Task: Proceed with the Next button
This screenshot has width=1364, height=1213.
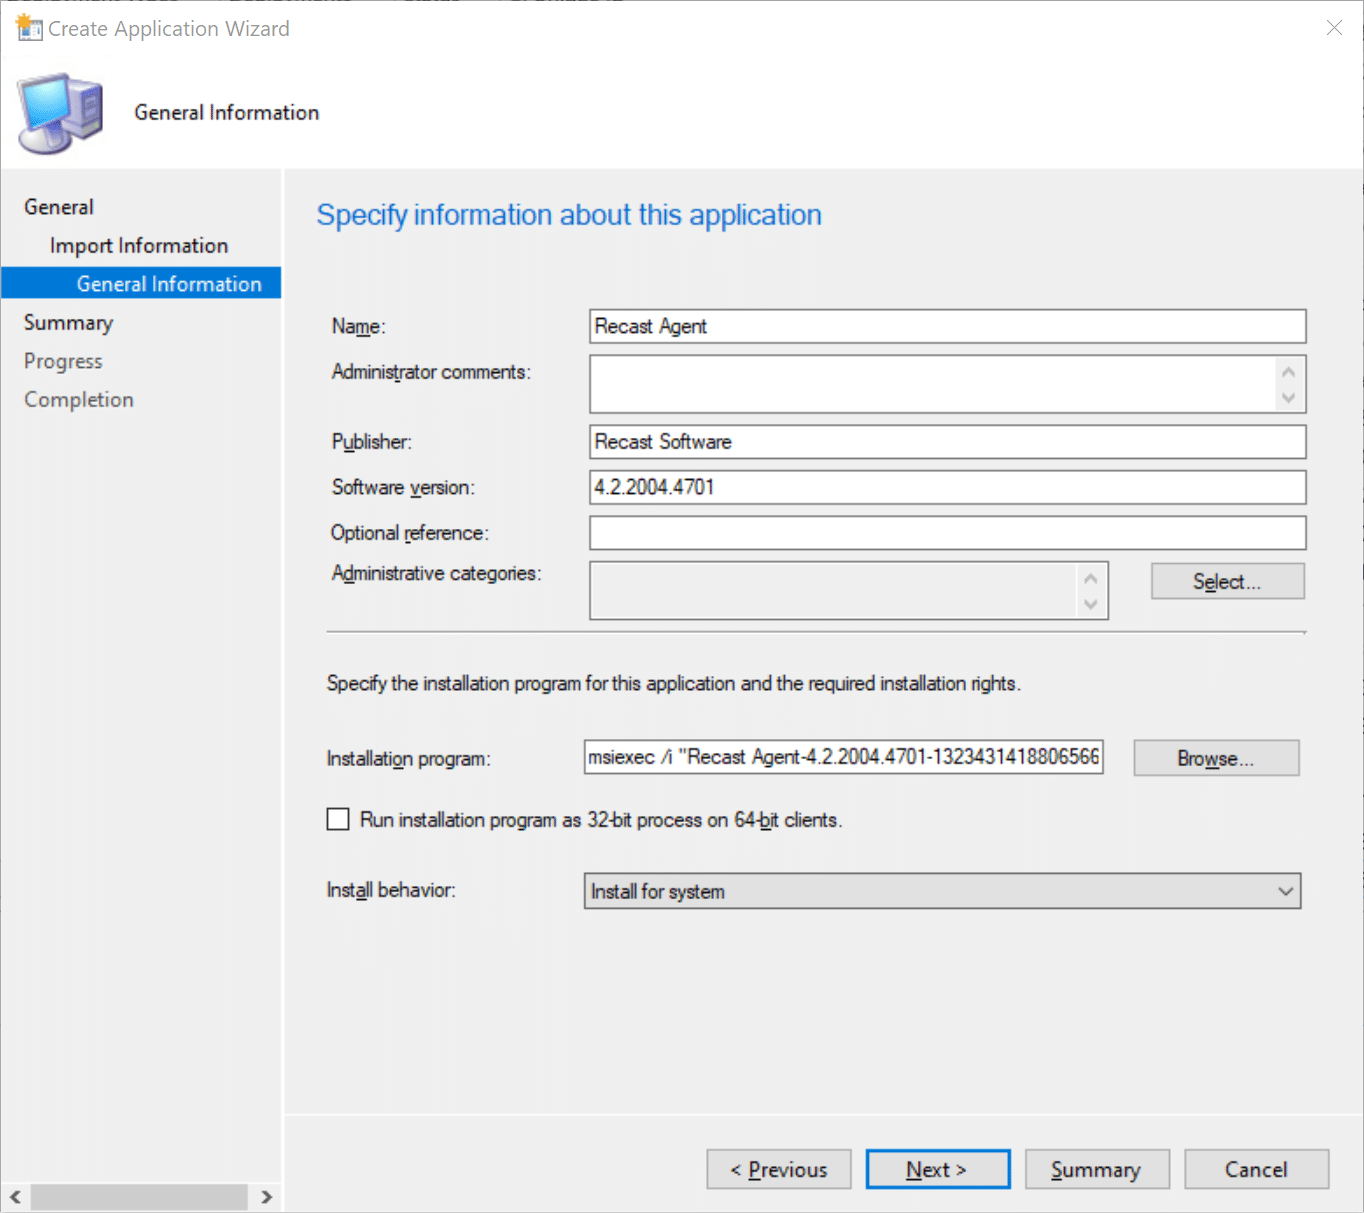Action: click(937, 1169)
